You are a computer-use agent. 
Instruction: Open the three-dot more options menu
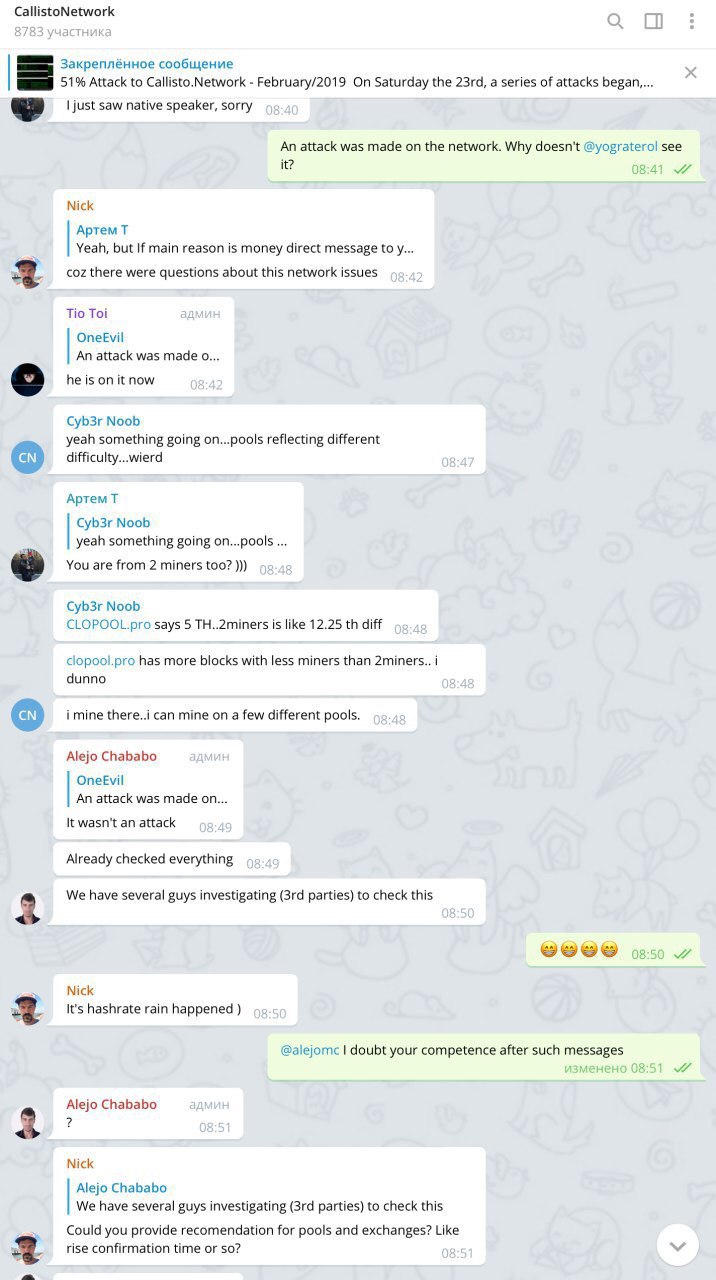[691, 21]
